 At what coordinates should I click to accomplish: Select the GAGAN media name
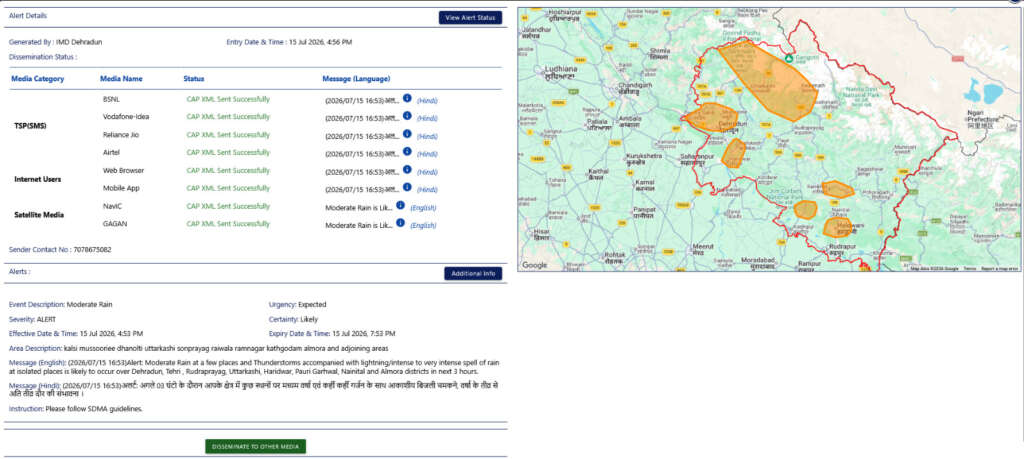[x=114, y=223]
